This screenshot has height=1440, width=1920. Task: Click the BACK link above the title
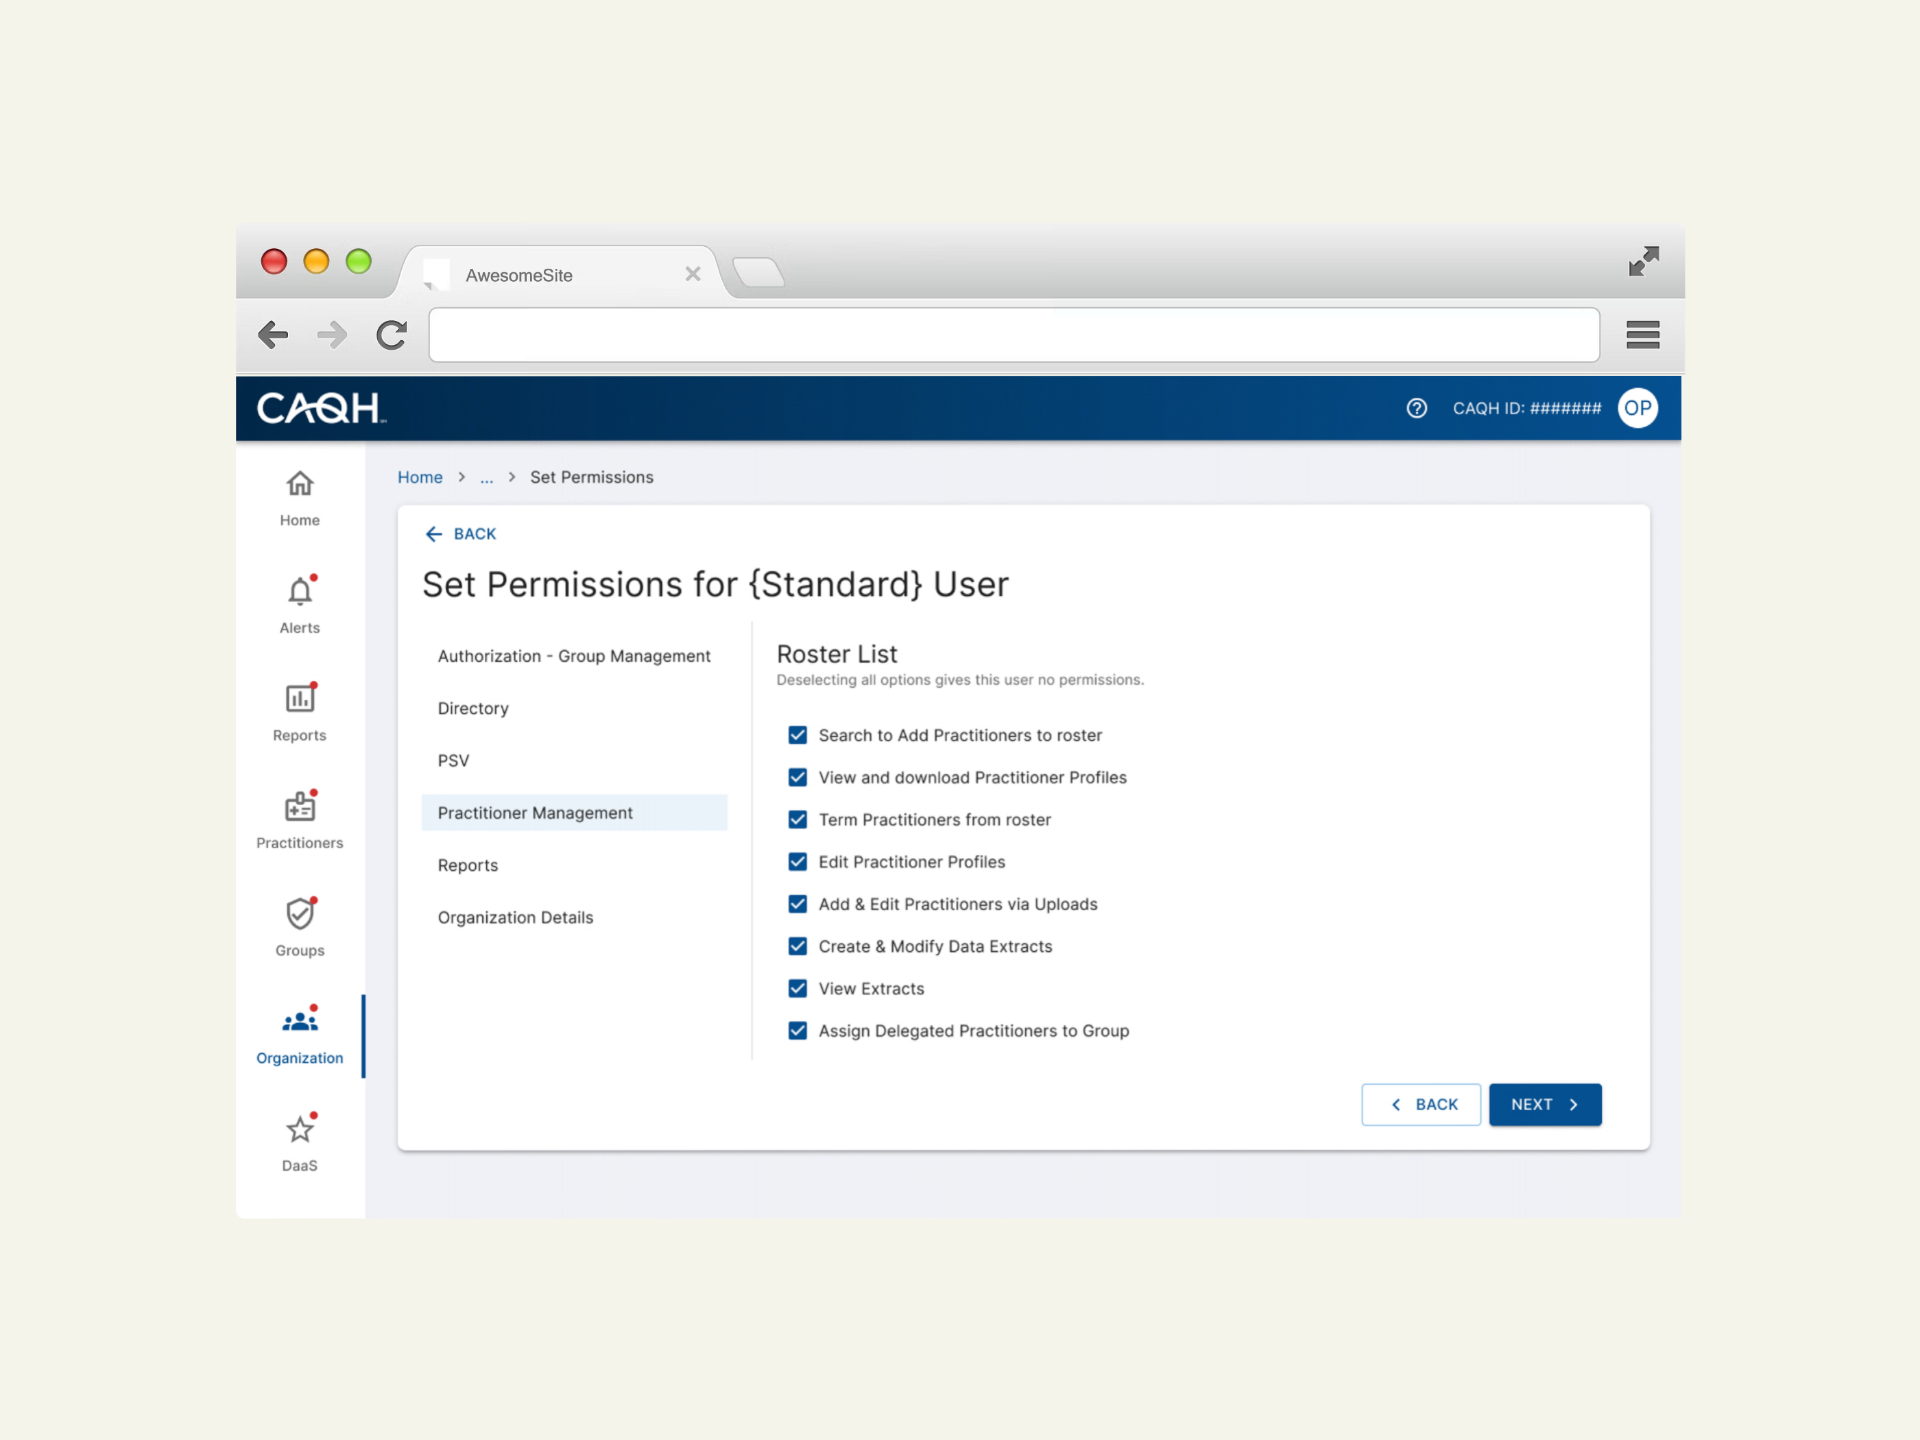(x=460, y=534)
